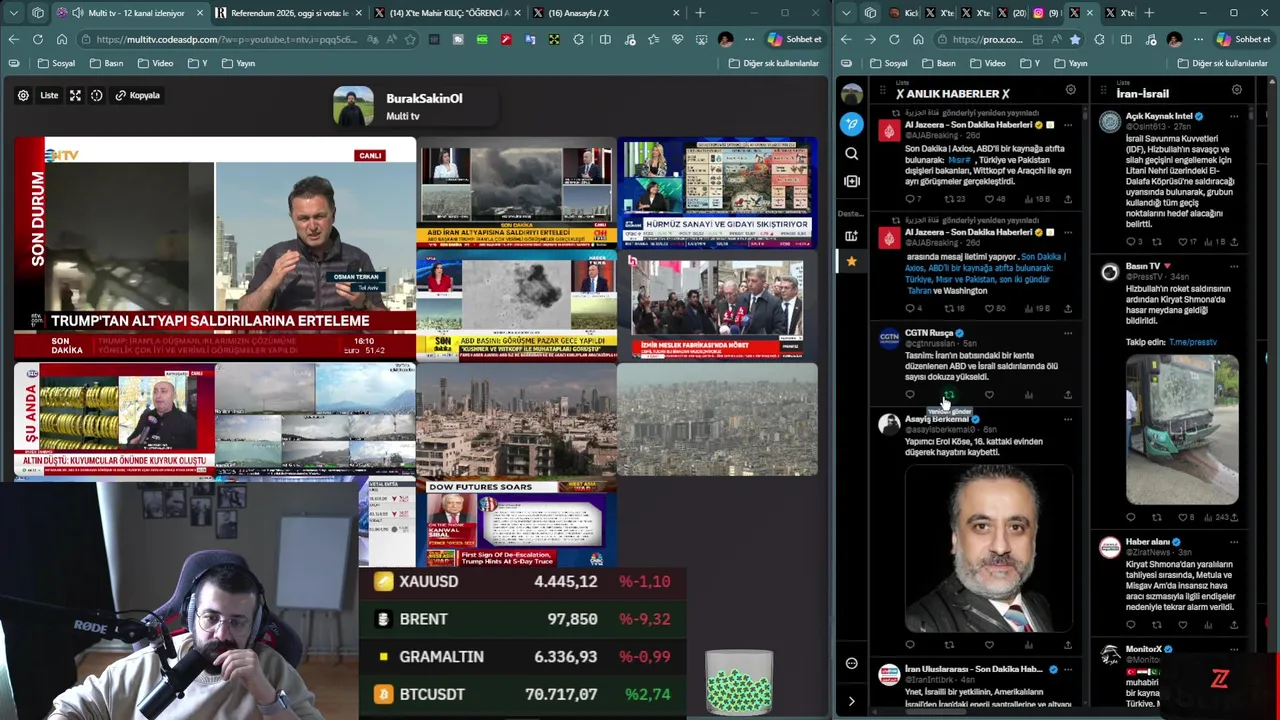Expand tab search dropdown in left browser
The width and height of the screenshot is (1280, 720).
coord(14,13)
